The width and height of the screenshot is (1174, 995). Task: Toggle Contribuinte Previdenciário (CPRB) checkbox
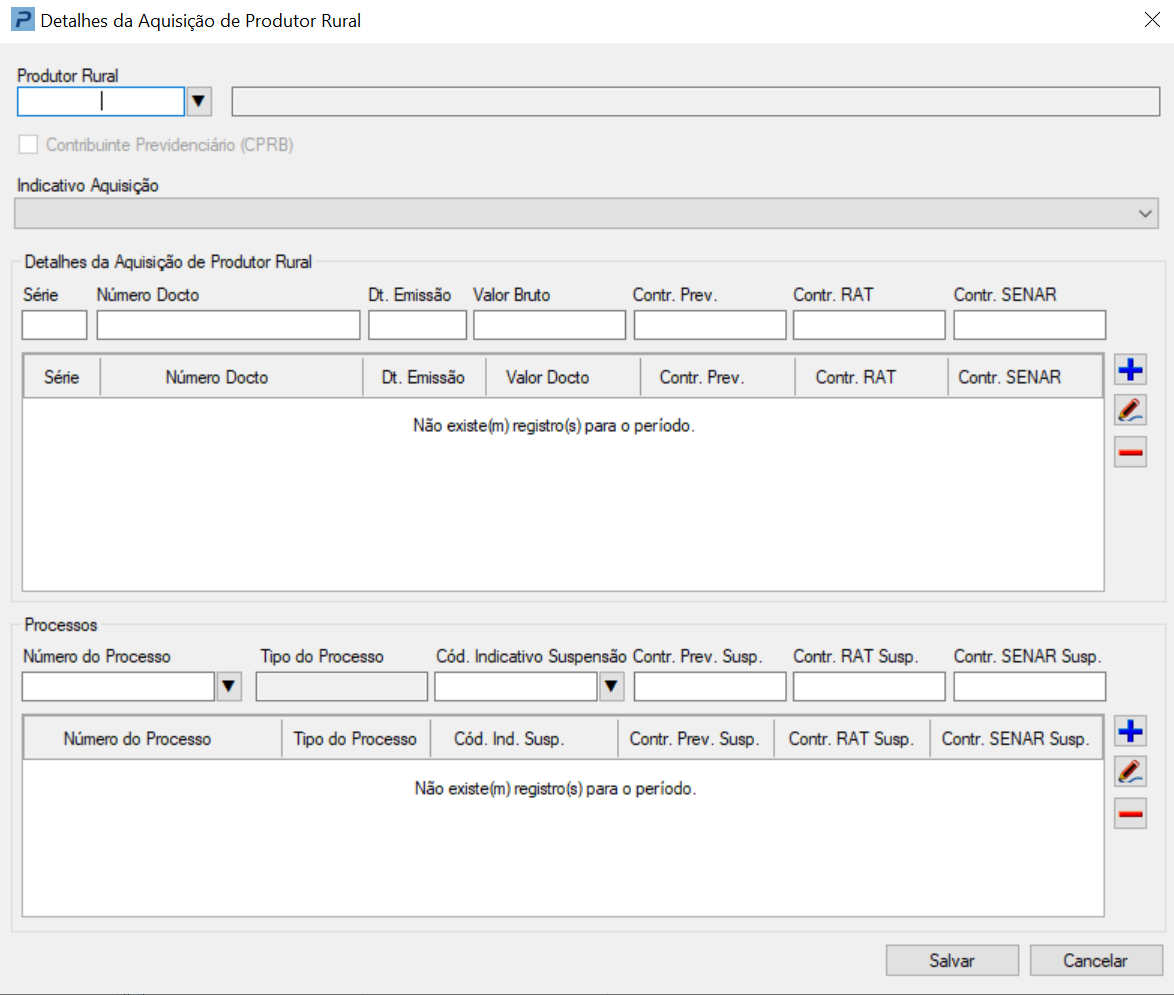tap(28, 145)
